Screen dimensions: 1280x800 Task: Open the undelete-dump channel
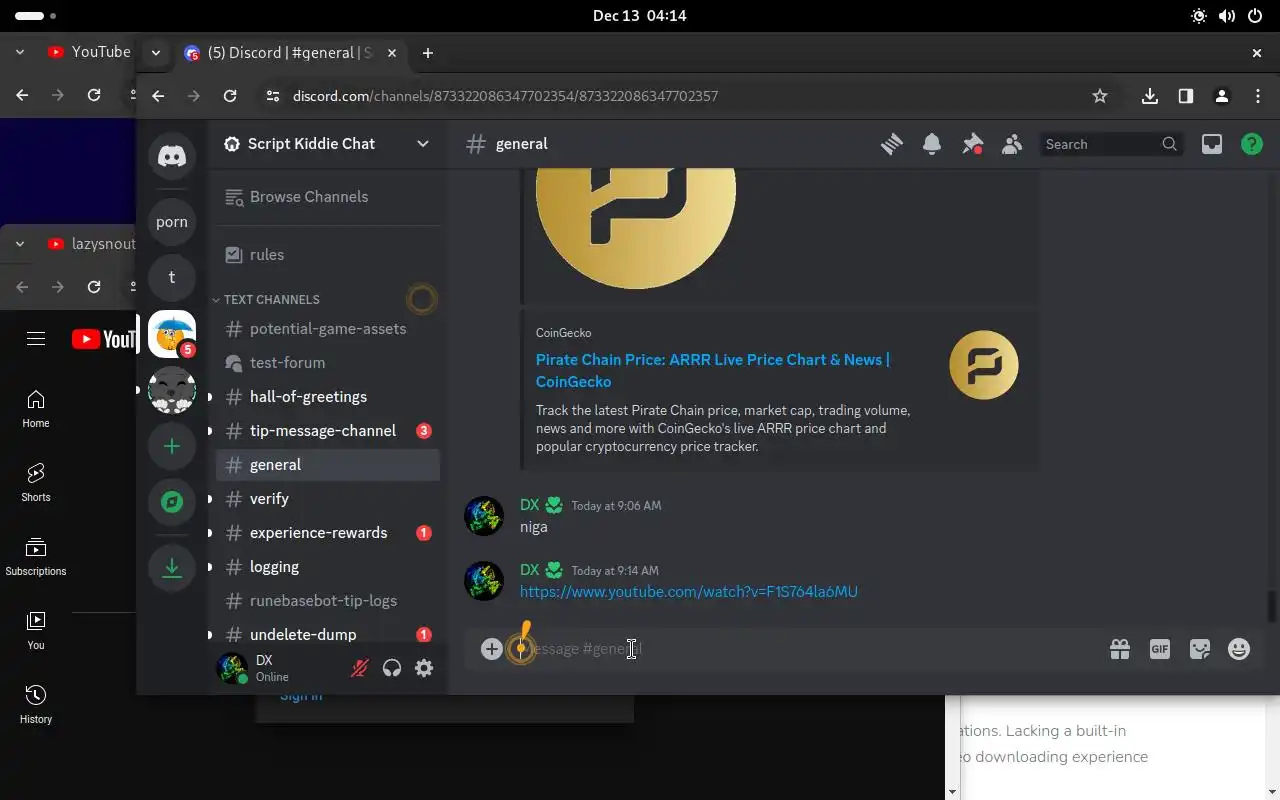tap(328, 635)
